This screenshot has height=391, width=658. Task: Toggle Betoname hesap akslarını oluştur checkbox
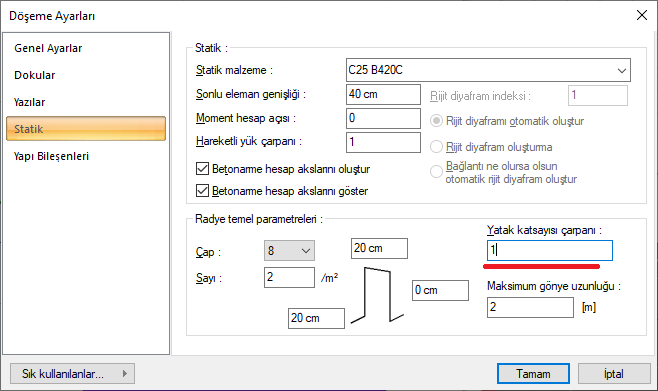point(202,169)
